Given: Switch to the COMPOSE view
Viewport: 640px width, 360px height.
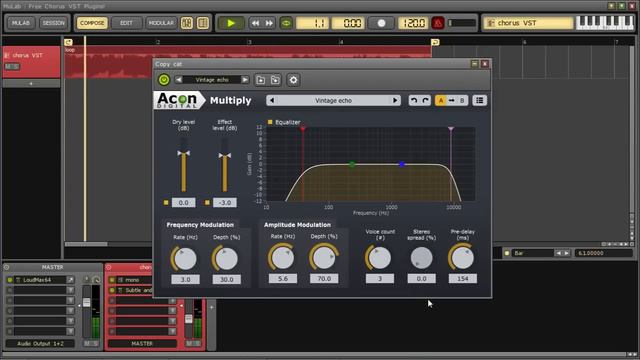Looking at the screenshot, I should coord(92,23).
